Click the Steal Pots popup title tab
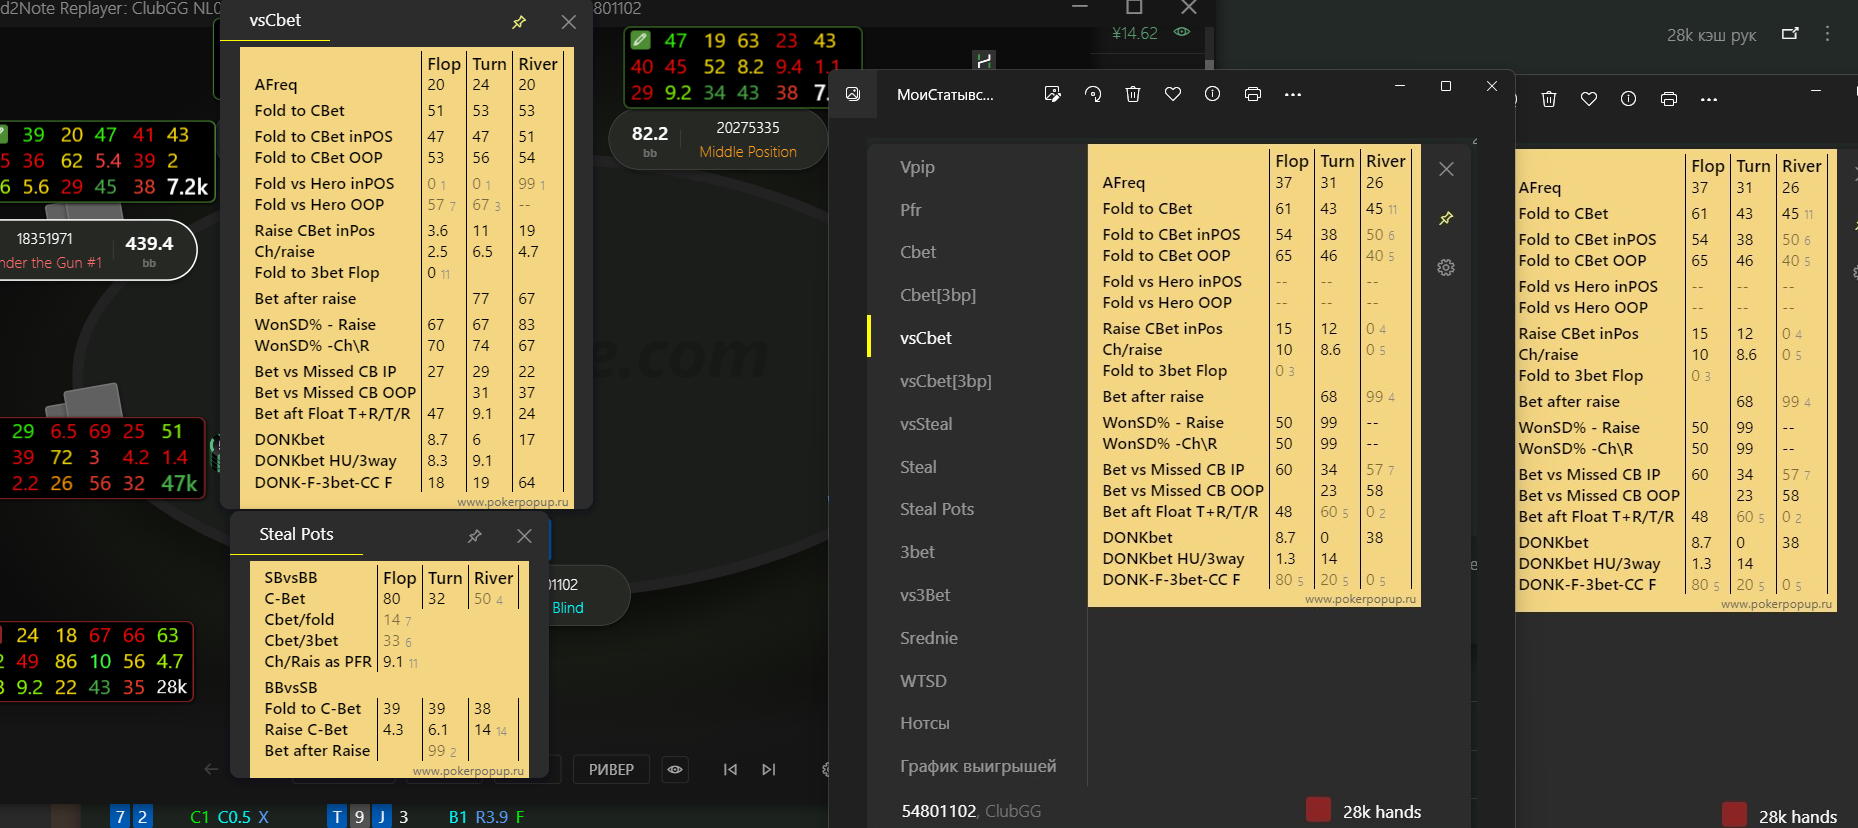The image size is (1858, 828). tap(296, 534)
